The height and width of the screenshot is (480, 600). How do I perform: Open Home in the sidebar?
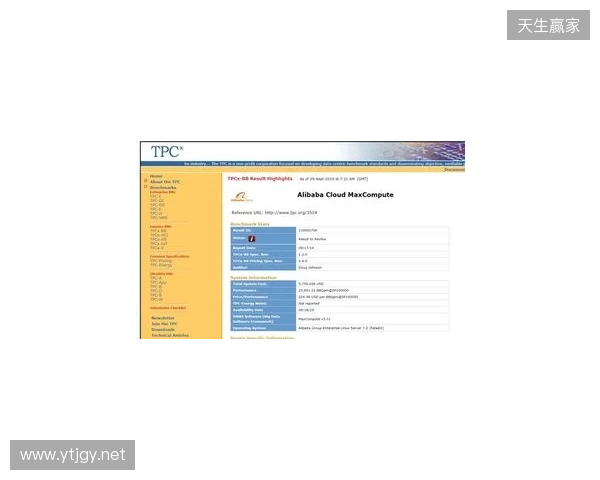click(x=156, y=176)
